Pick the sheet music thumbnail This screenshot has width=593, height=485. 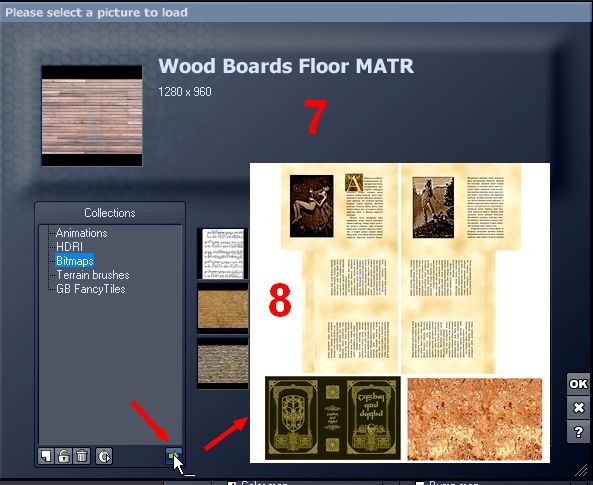(x=223, y=253)
